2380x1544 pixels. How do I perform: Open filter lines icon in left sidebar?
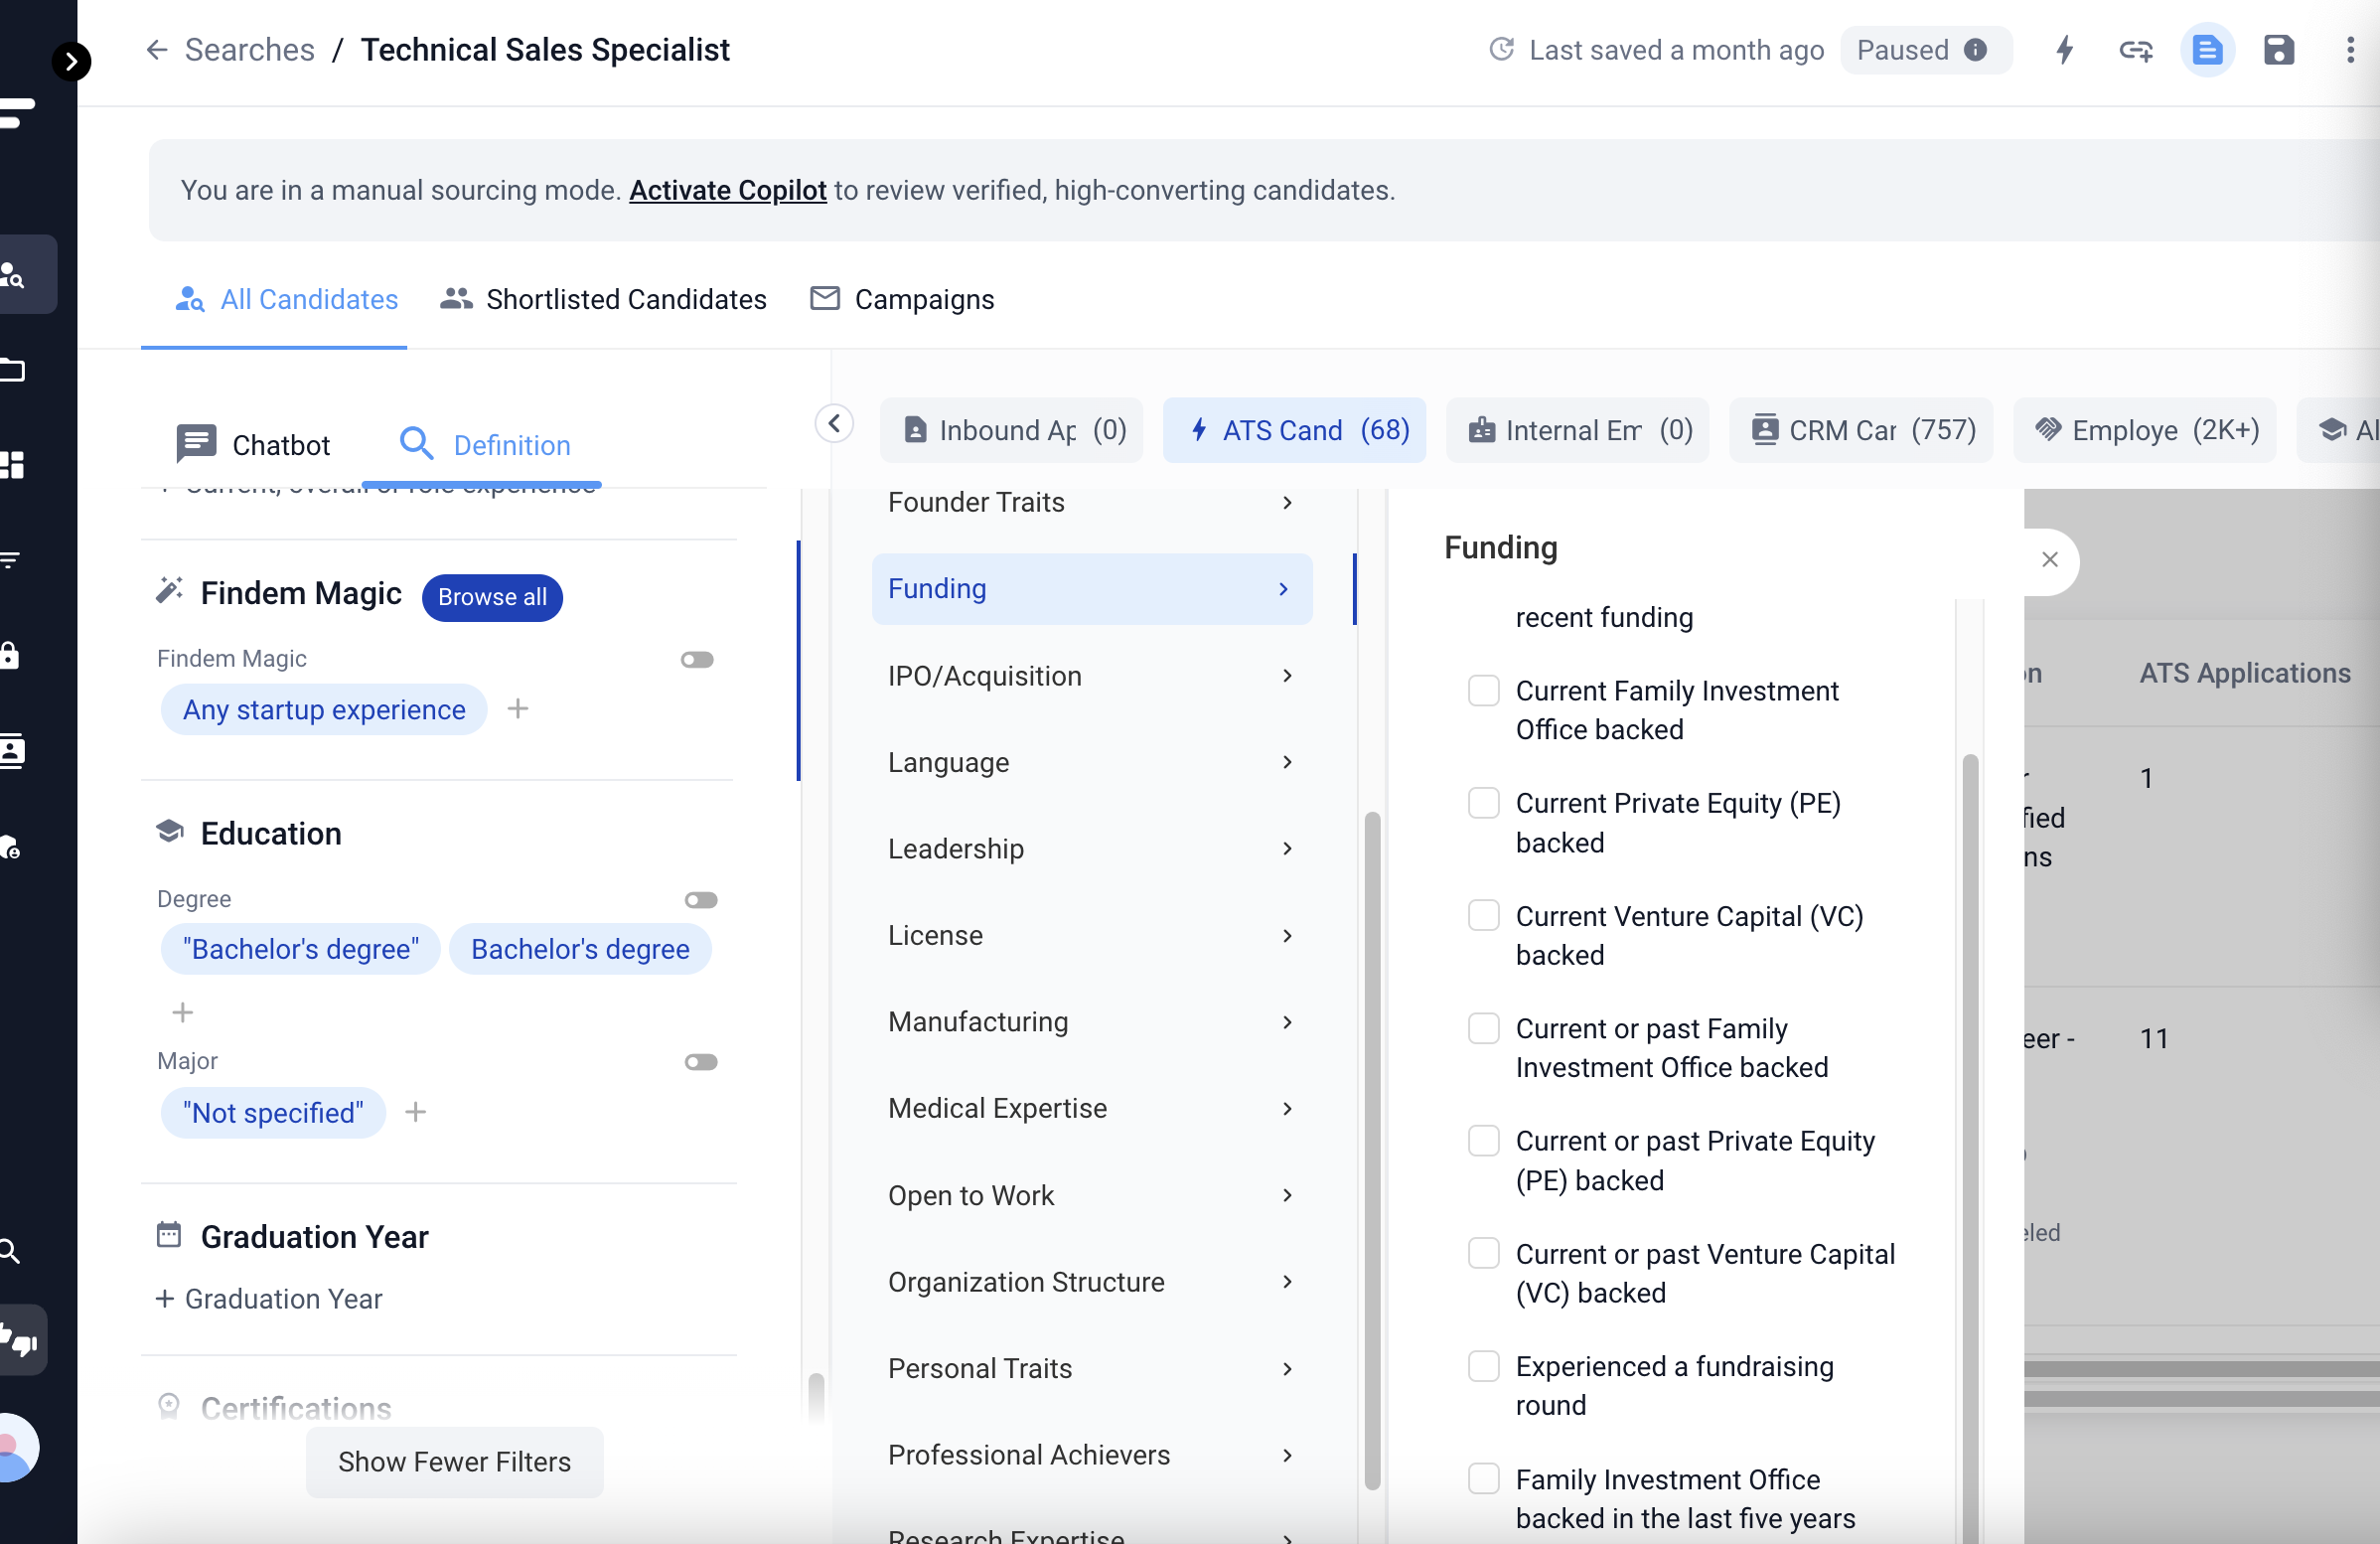(x=10, y=560)
